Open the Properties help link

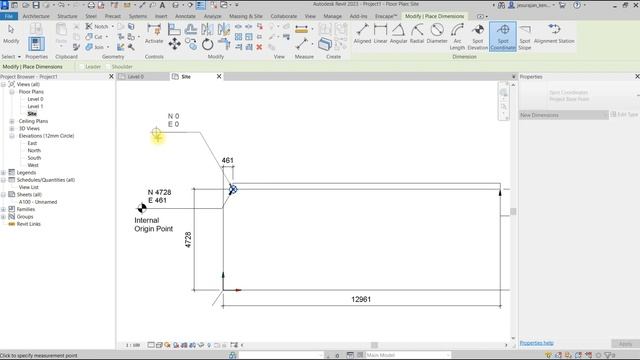tap(536, 343)
